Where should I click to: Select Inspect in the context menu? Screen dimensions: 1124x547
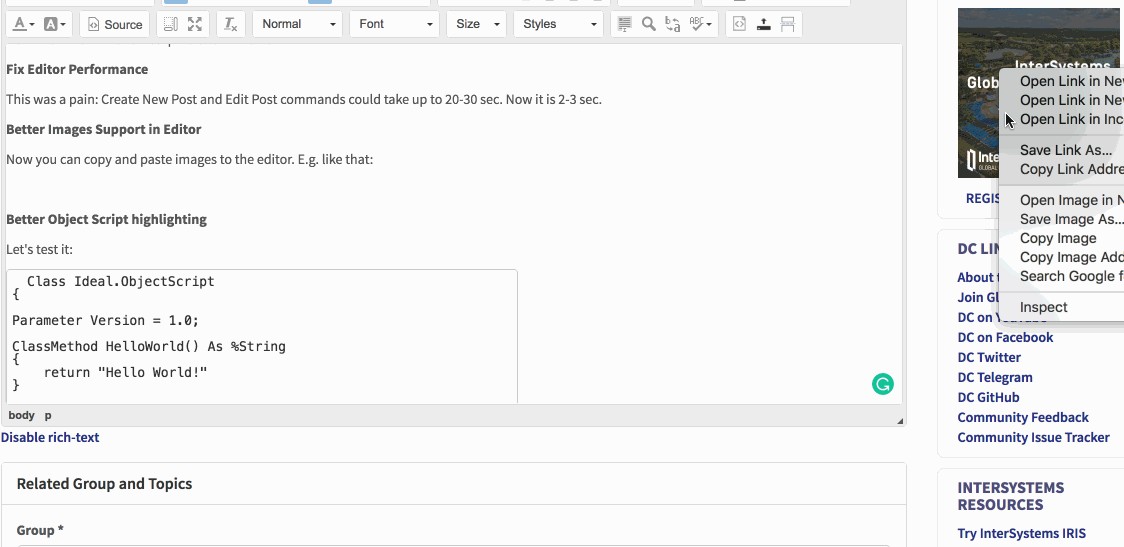coord(1043,307)
